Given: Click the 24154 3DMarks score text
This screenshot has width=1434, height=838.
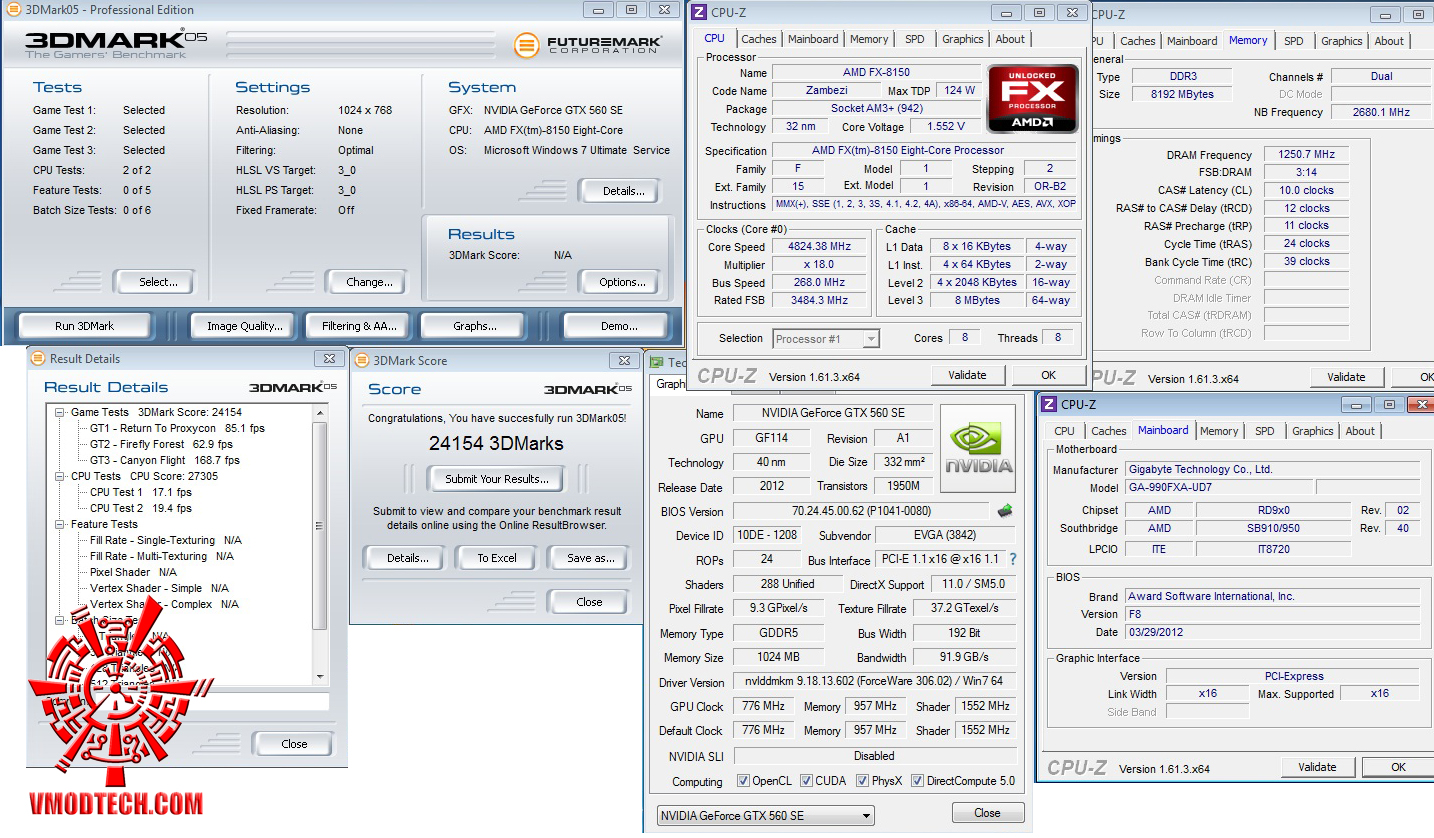Looking at the screenshot, I should coord(496,443).
